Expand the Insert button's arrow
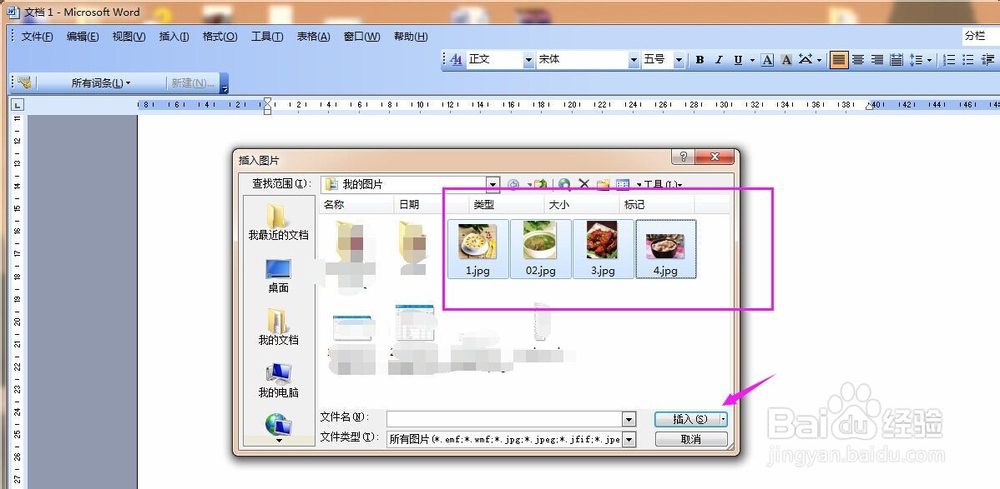The width and height of the screenshot is (1000, 489). point(723,419)
